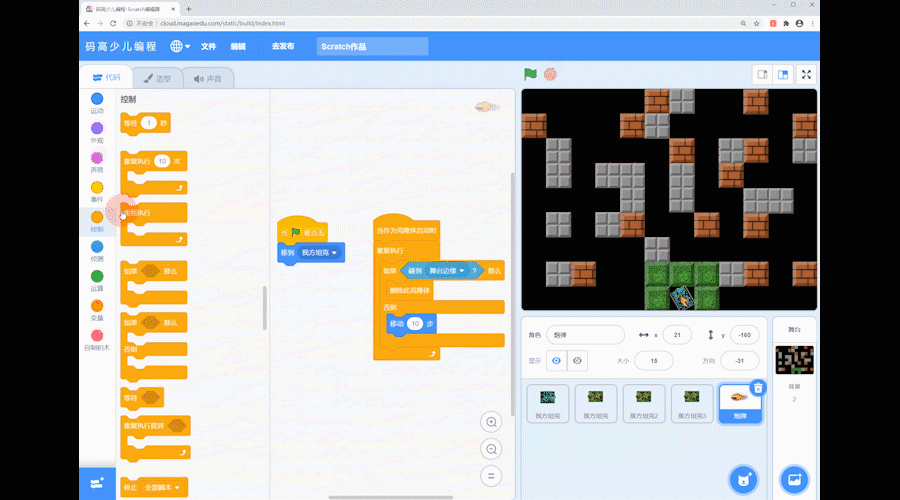Image resolution: width=900 pixels, height=500 pixels.
Task: Select the 控制 control block category
Action: 97,222
